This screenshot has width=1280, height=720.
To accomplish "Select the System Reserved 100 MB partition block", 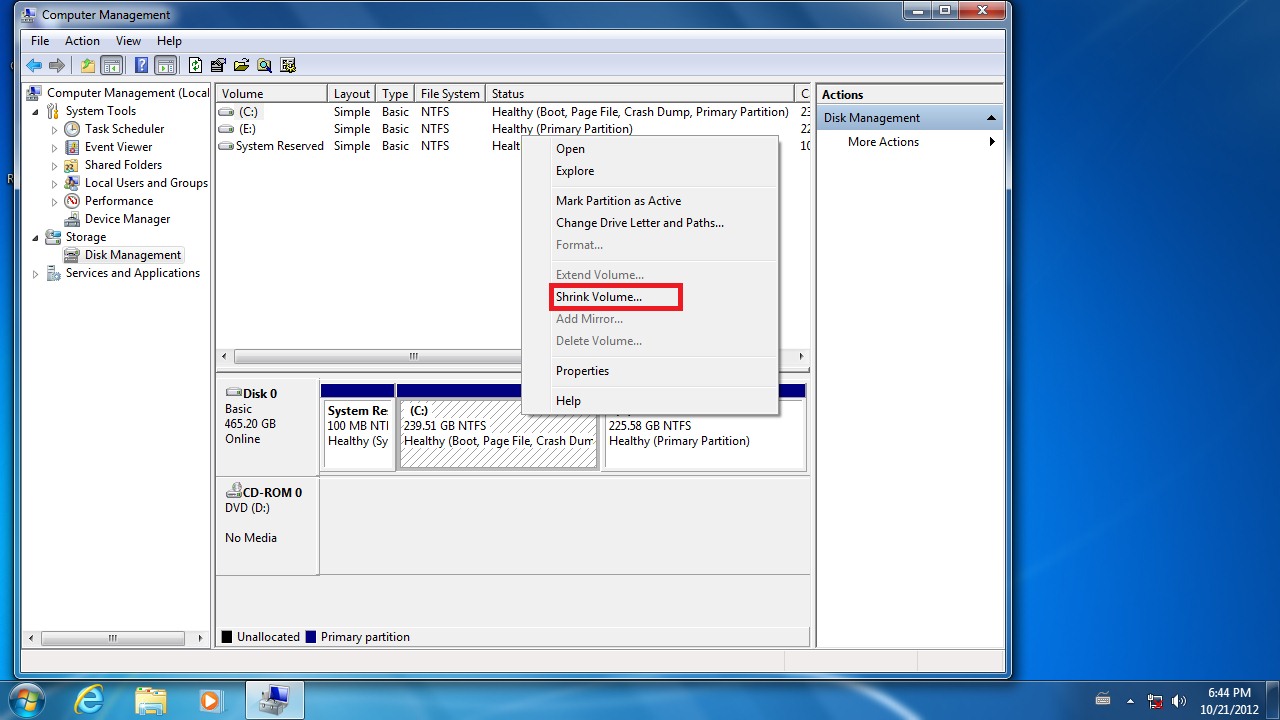I will pyautogui.click(x=358, y=433).
